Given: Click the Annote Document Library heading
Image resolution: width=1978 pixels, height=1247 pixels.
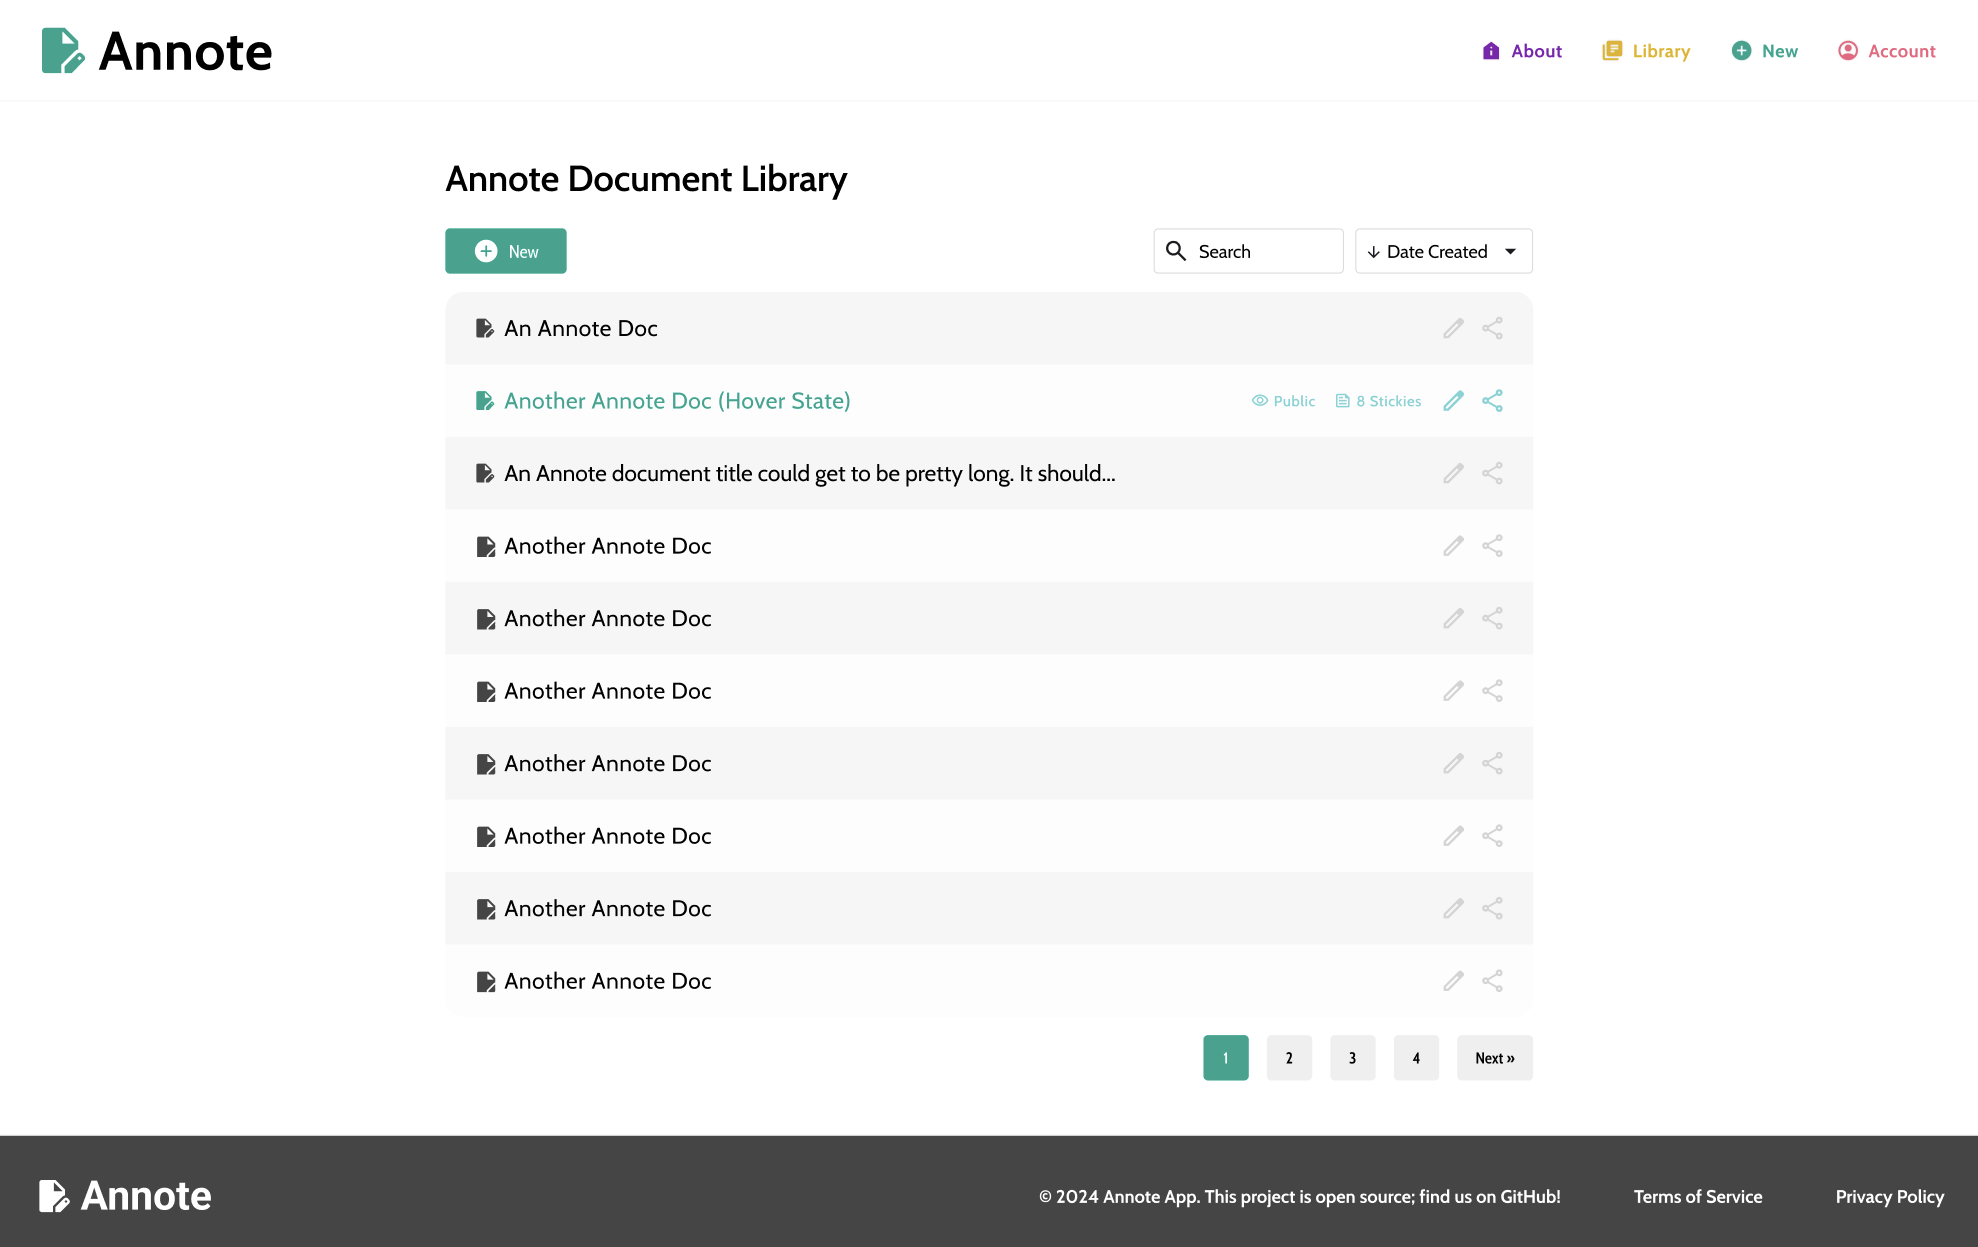Looking at the screenshot, I should [646, 179].
